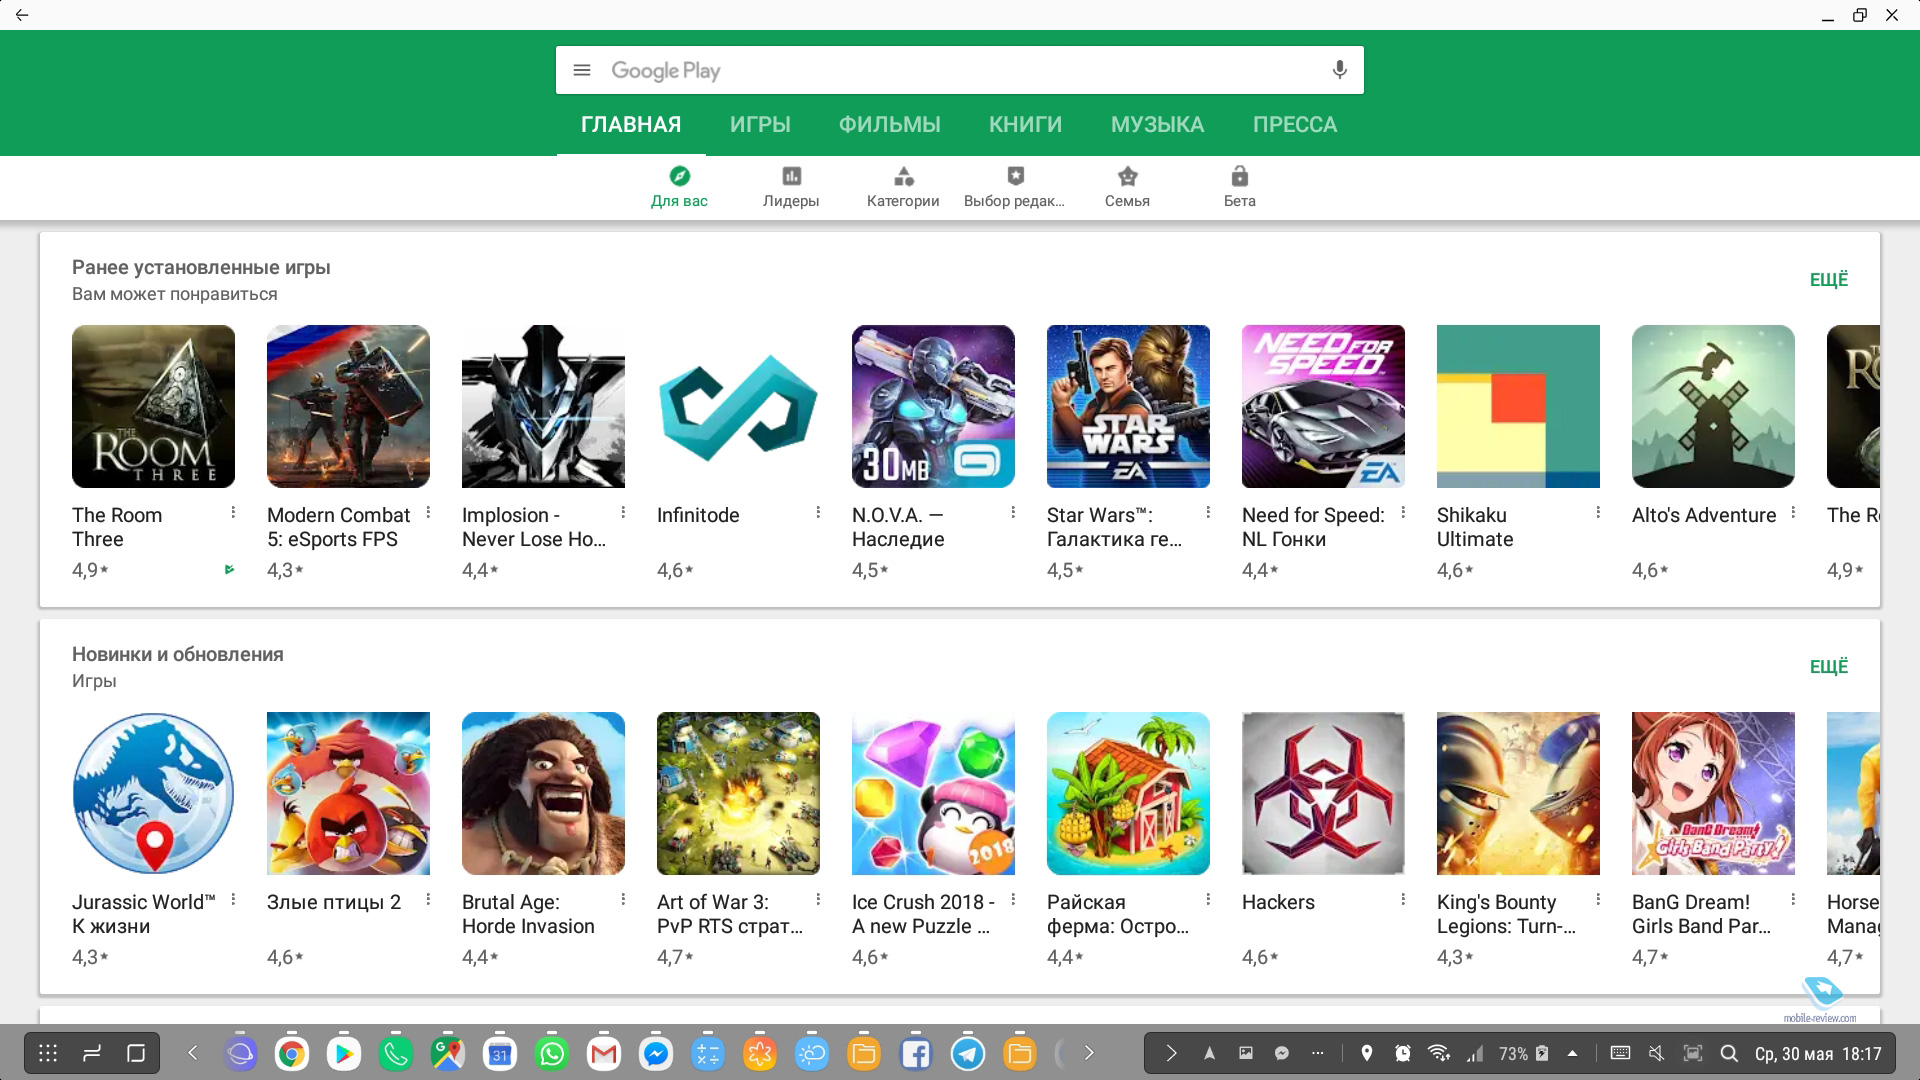Open more options for Shikaku Ultimate
This screenshot has width=1920, height=1080.
[1598, 512]
